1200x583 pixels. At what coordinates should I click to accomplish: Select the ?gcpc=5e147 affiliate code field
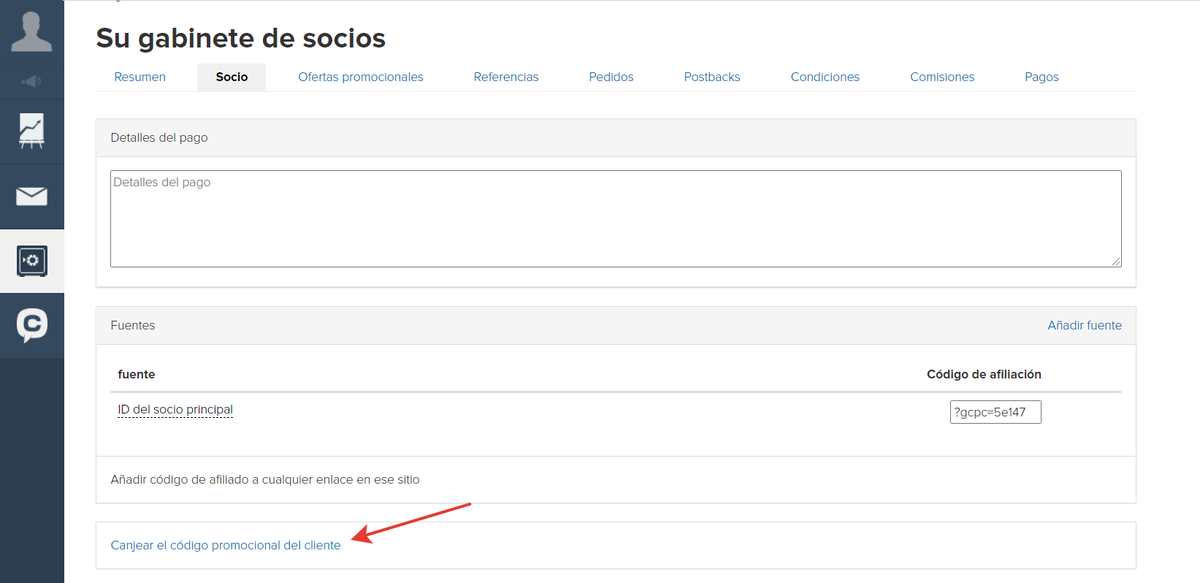point(996,412)
